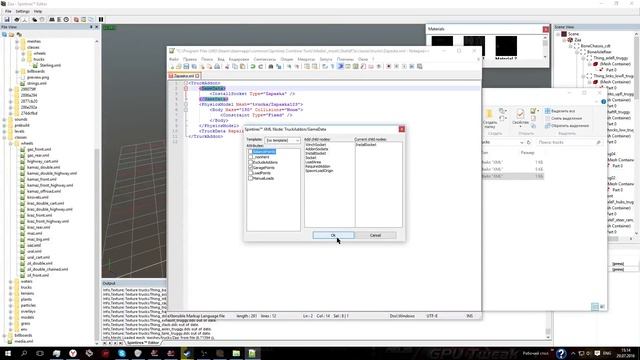
Task: Click Save icon in Notepad++ toolbar
Action: pyautogui.click(x=186, y=67)
